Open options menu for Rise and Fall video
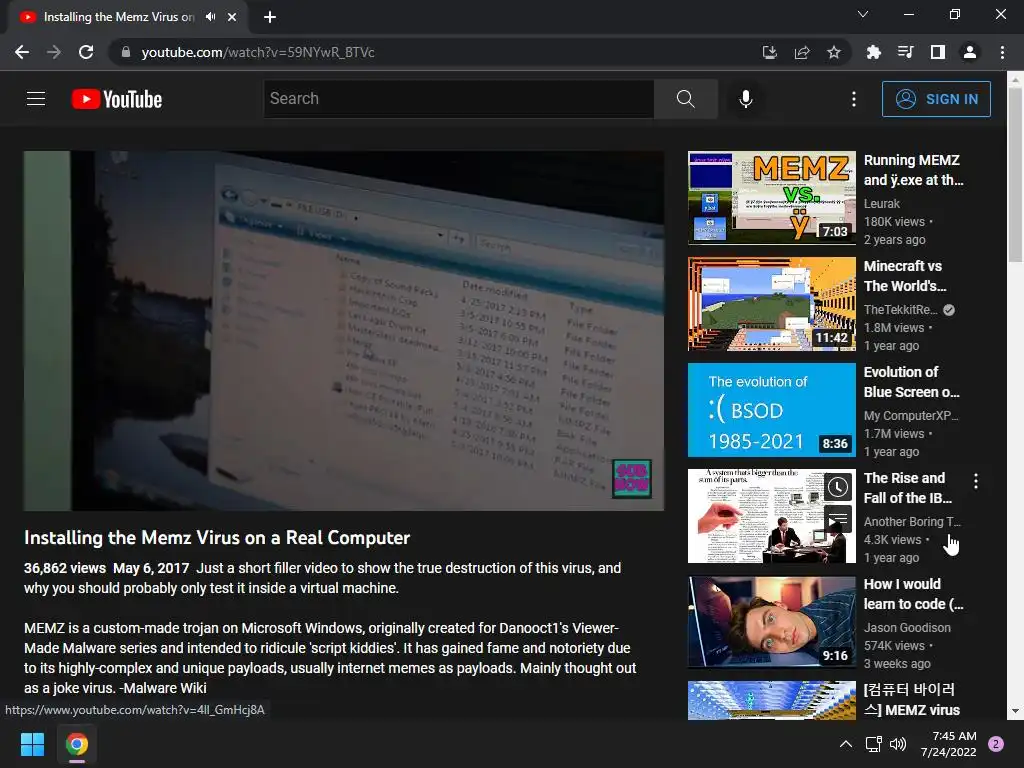This screenshot has width=1024, height=768. (x=976, y=481)
